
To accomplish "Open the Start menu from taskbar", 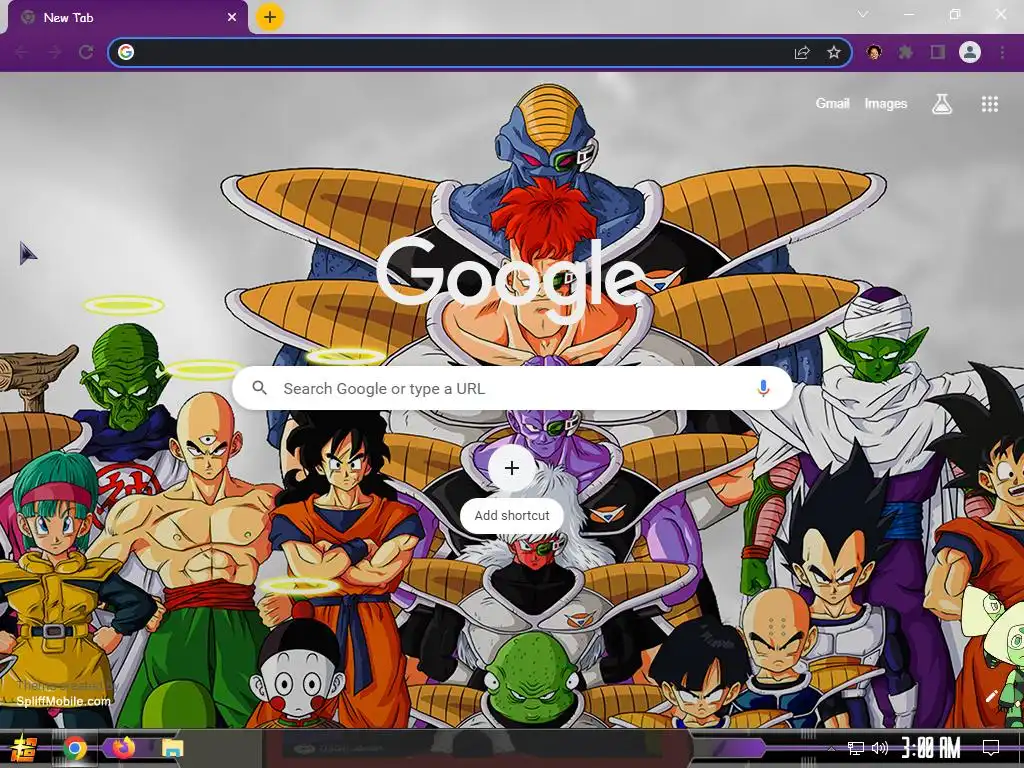I will point(23,748).
